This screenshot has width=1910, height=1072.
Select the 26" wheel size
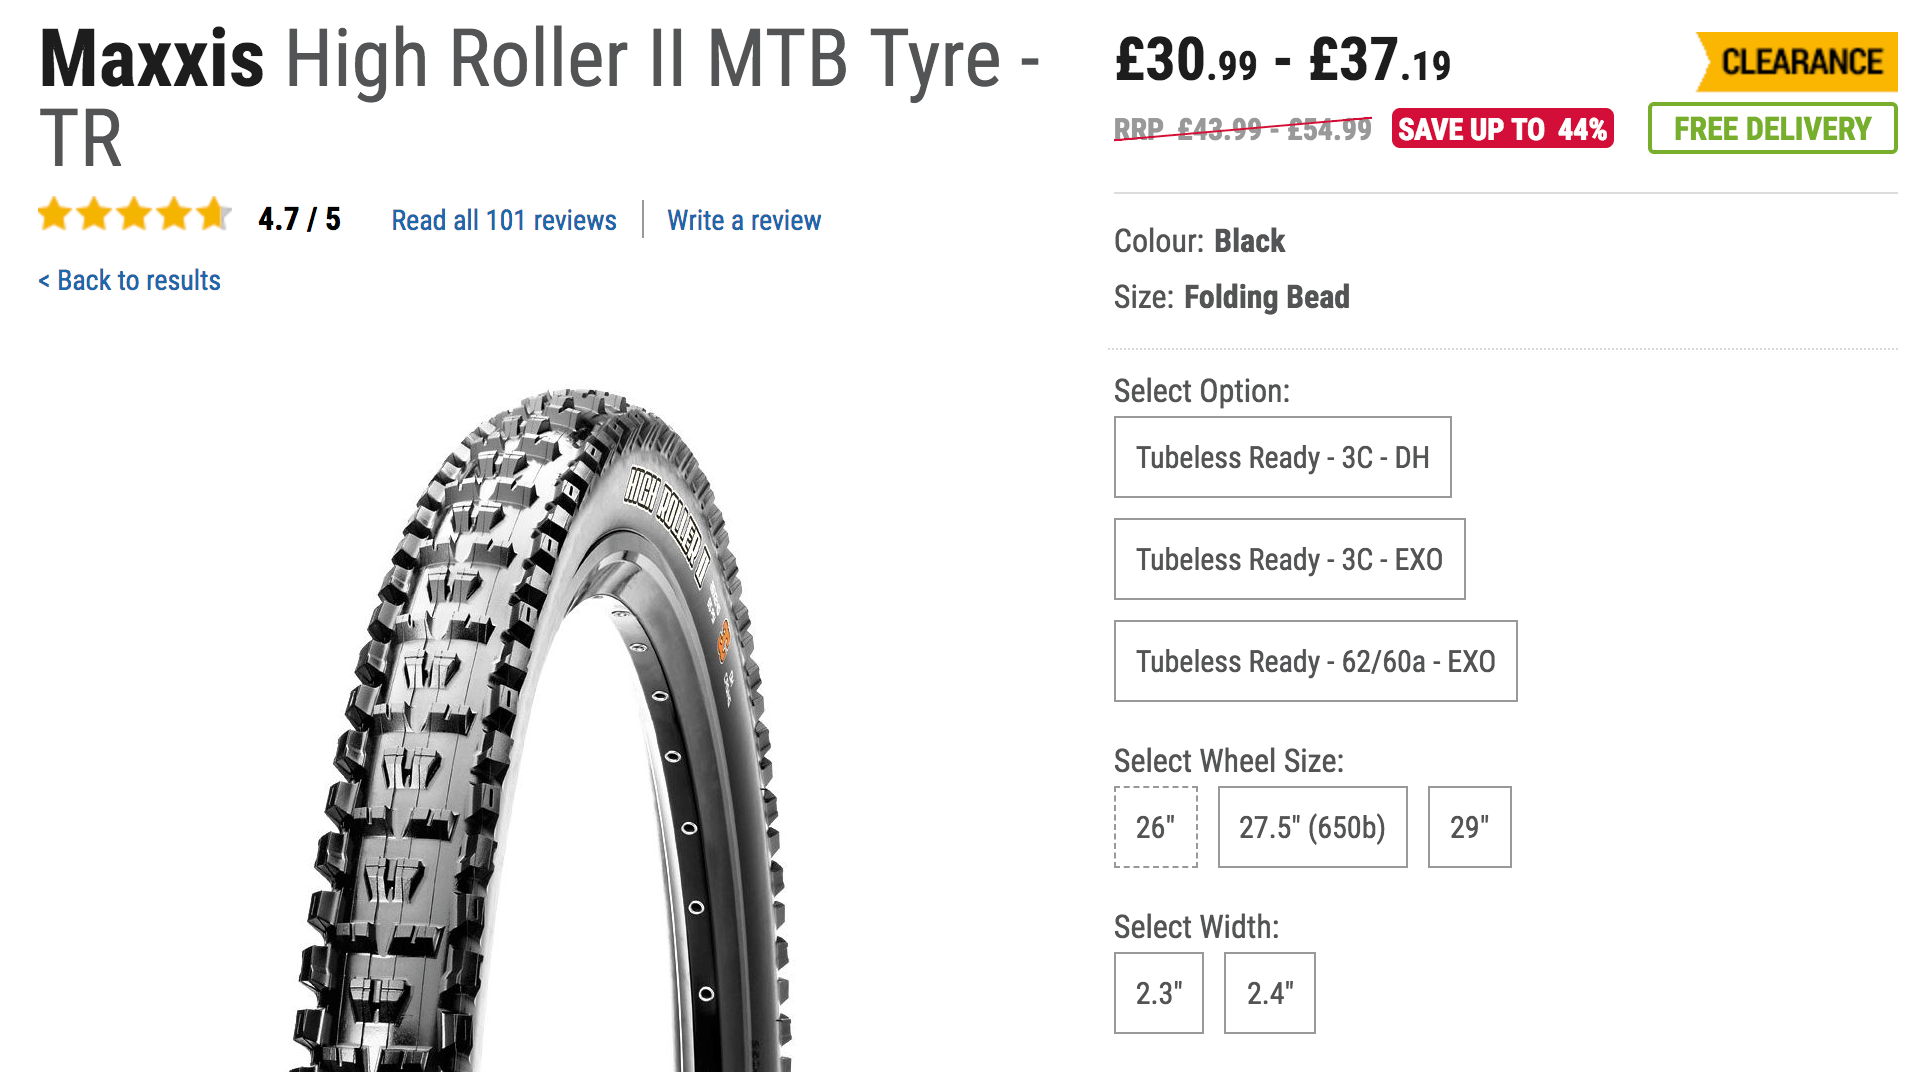(1155, 827)
